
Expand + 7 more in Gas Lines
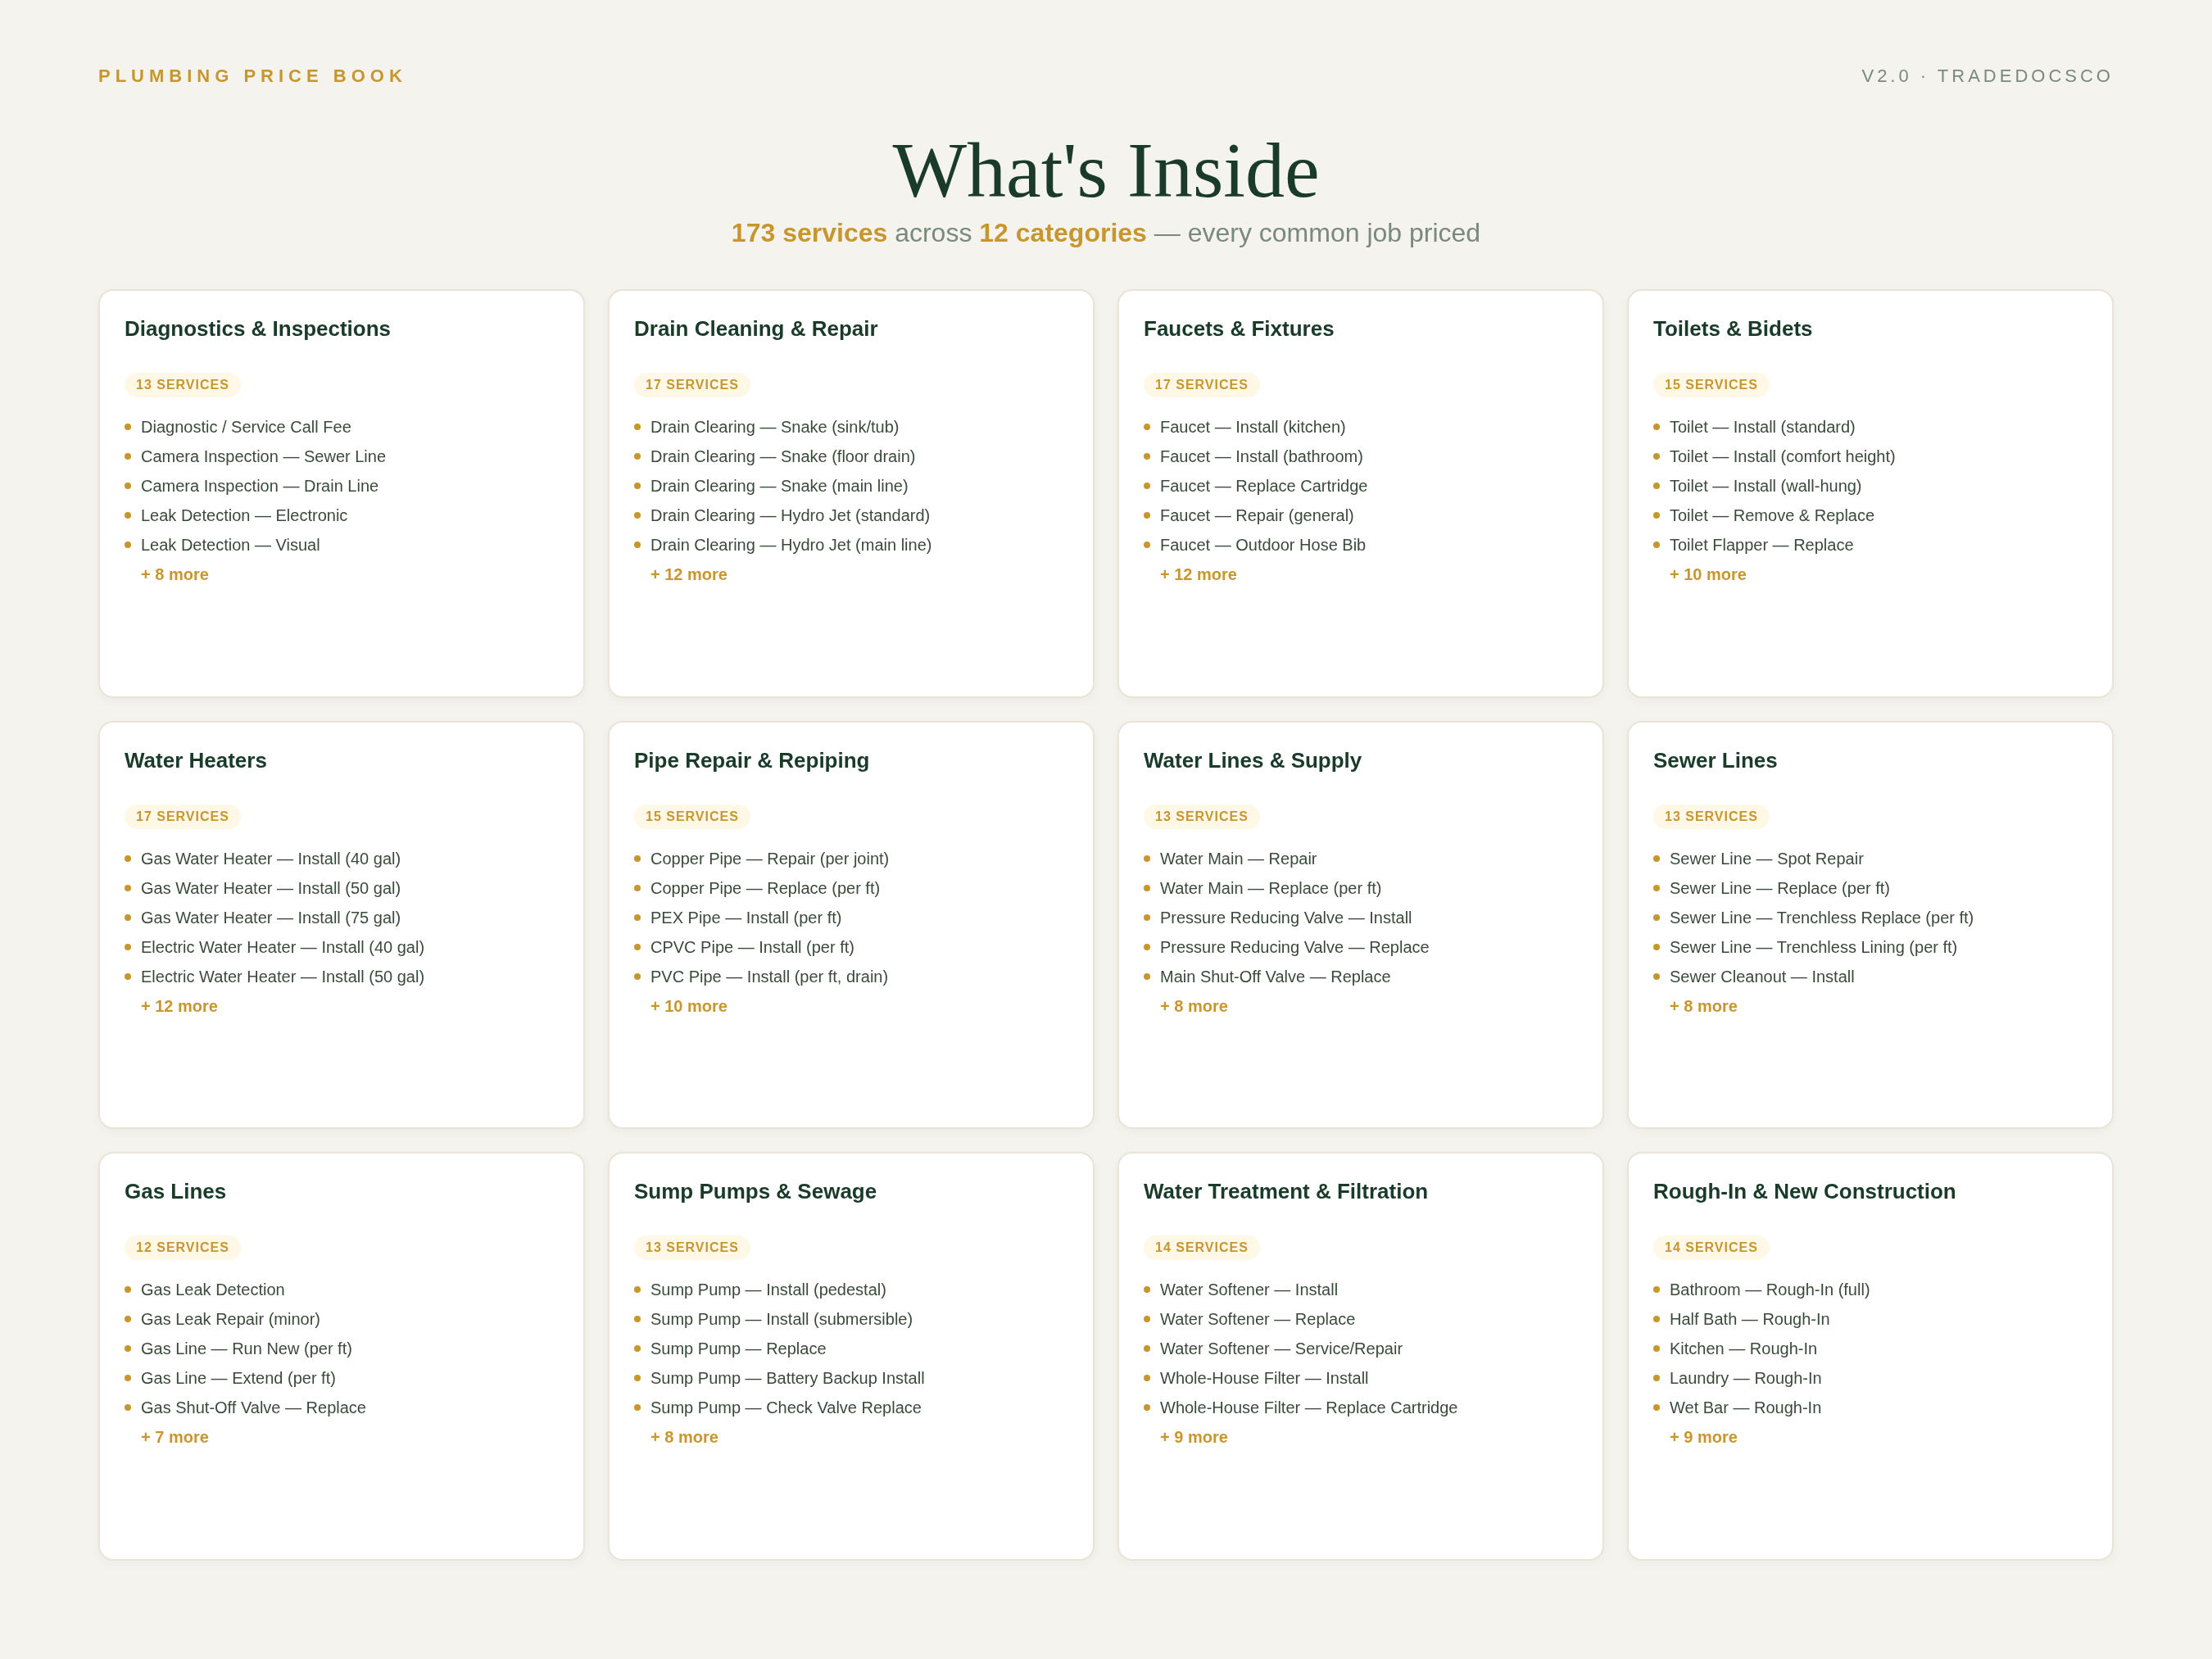[175, 1437]
